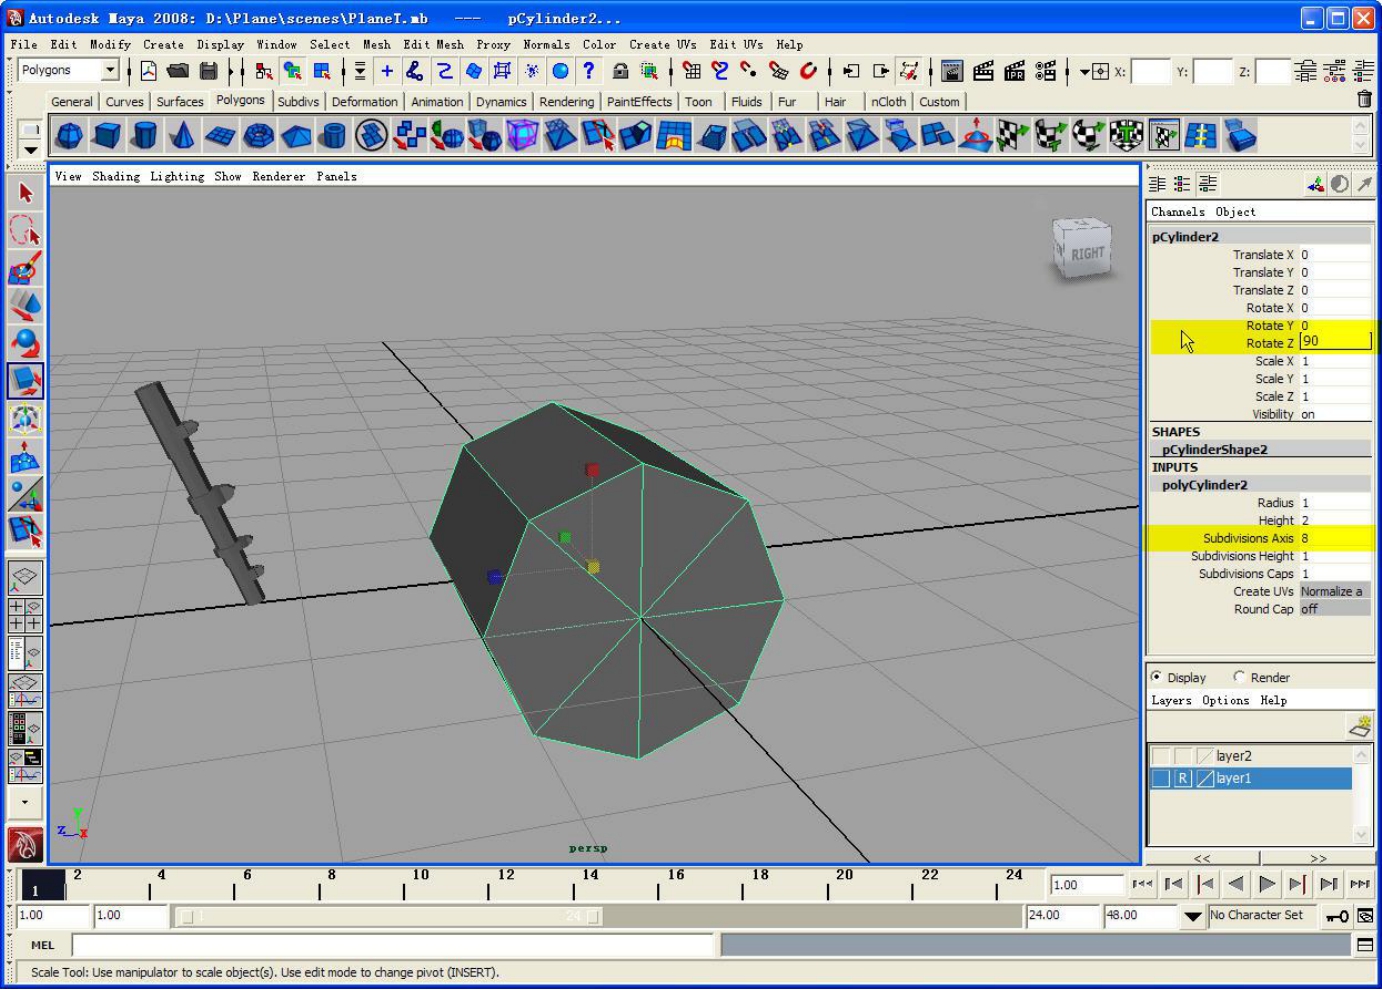The image size is (1382, 990).
Task: Create a new scene icon
Action: (148, 71)
